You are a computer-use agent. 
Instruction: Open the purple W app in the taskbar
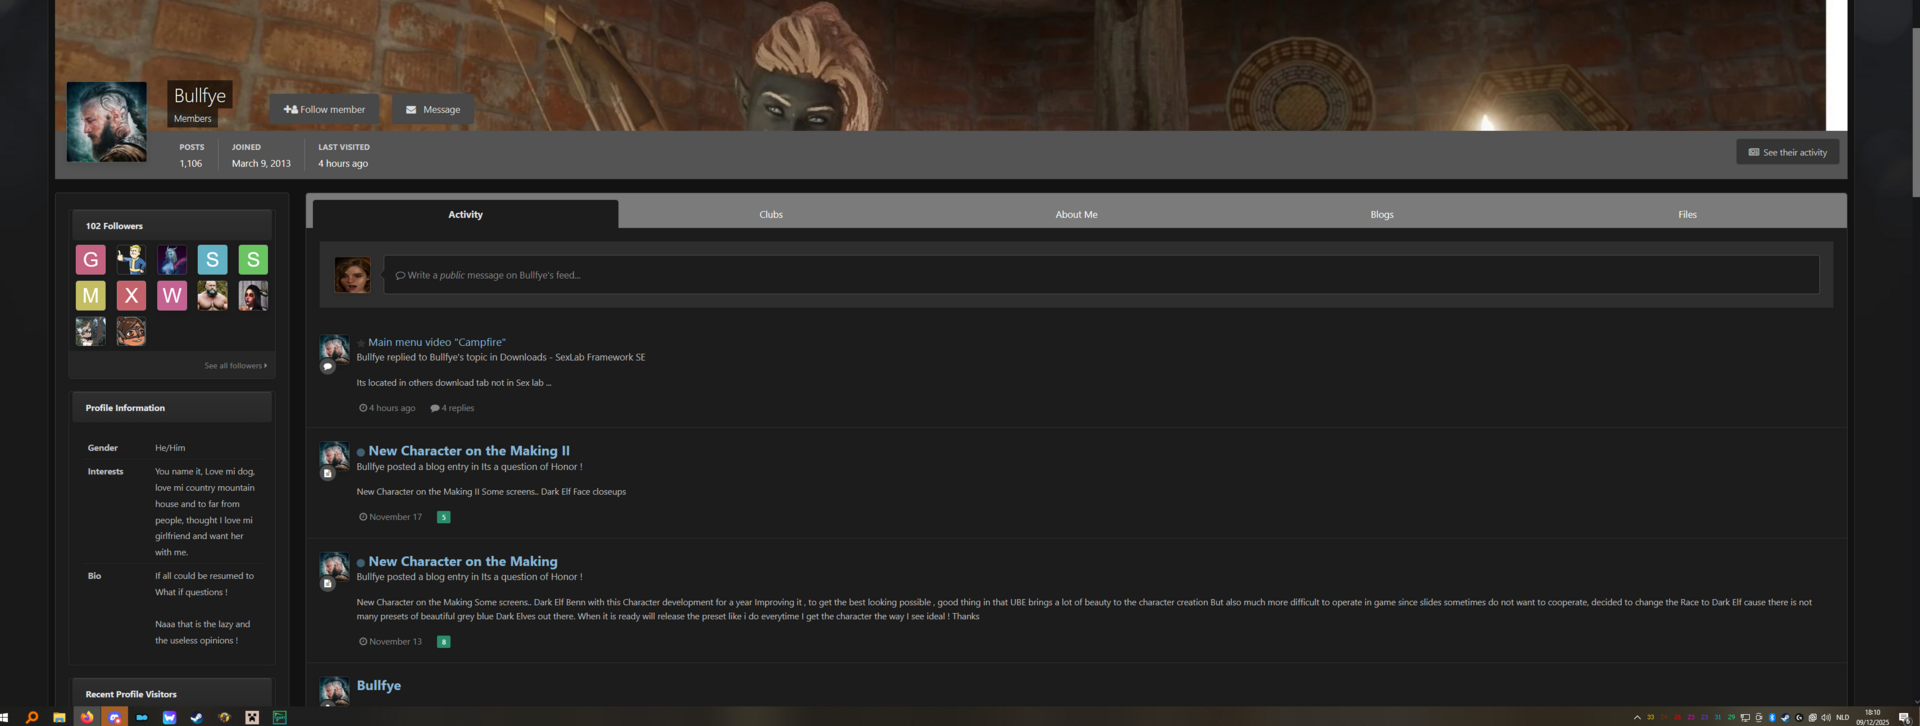click(169, 717)
